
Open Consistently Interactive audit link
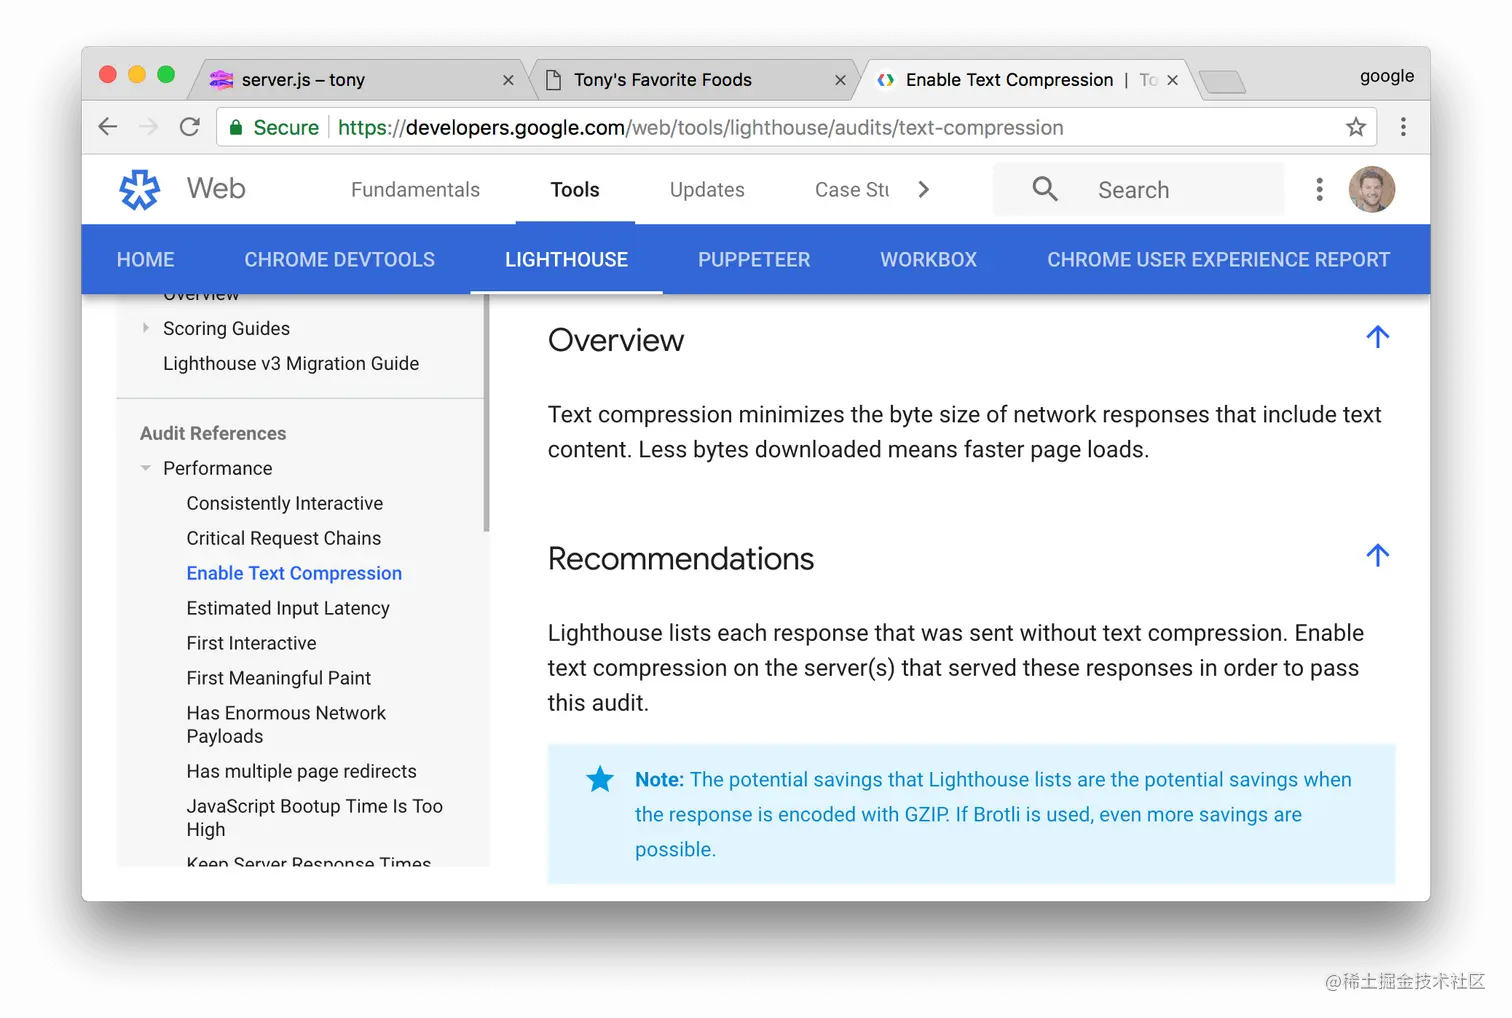tap(285, 504)
